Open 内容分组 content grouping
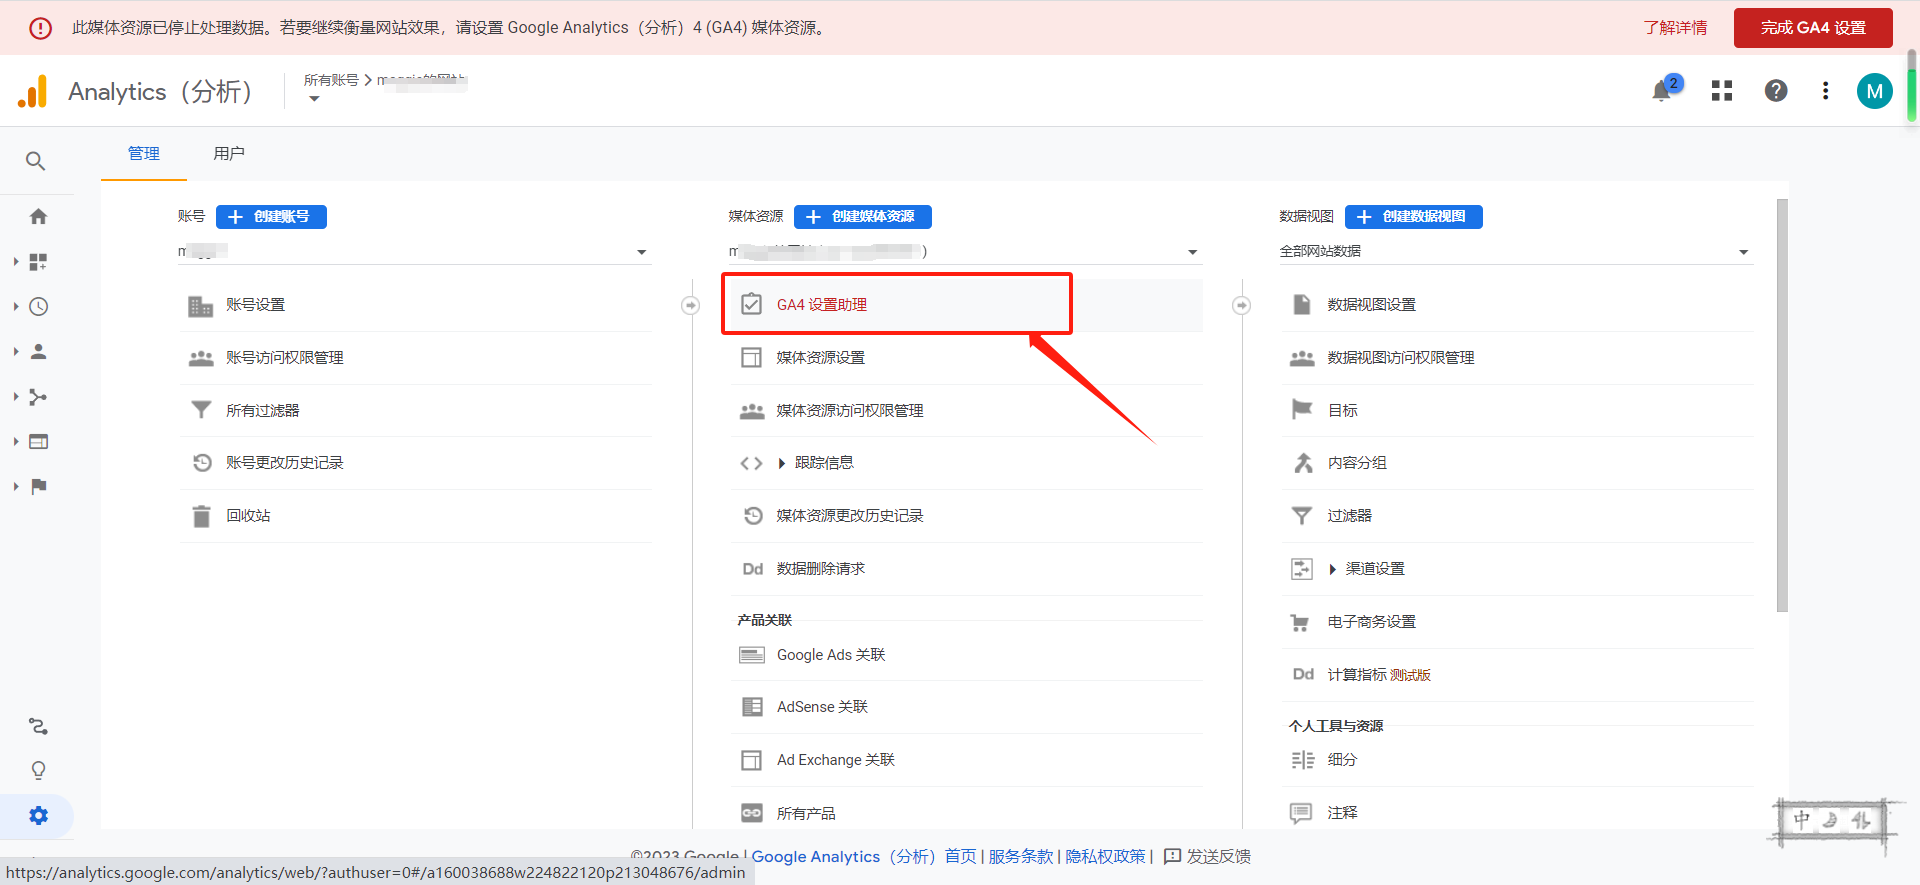Screen dimensions: 1920x885 coord(1518,463)
